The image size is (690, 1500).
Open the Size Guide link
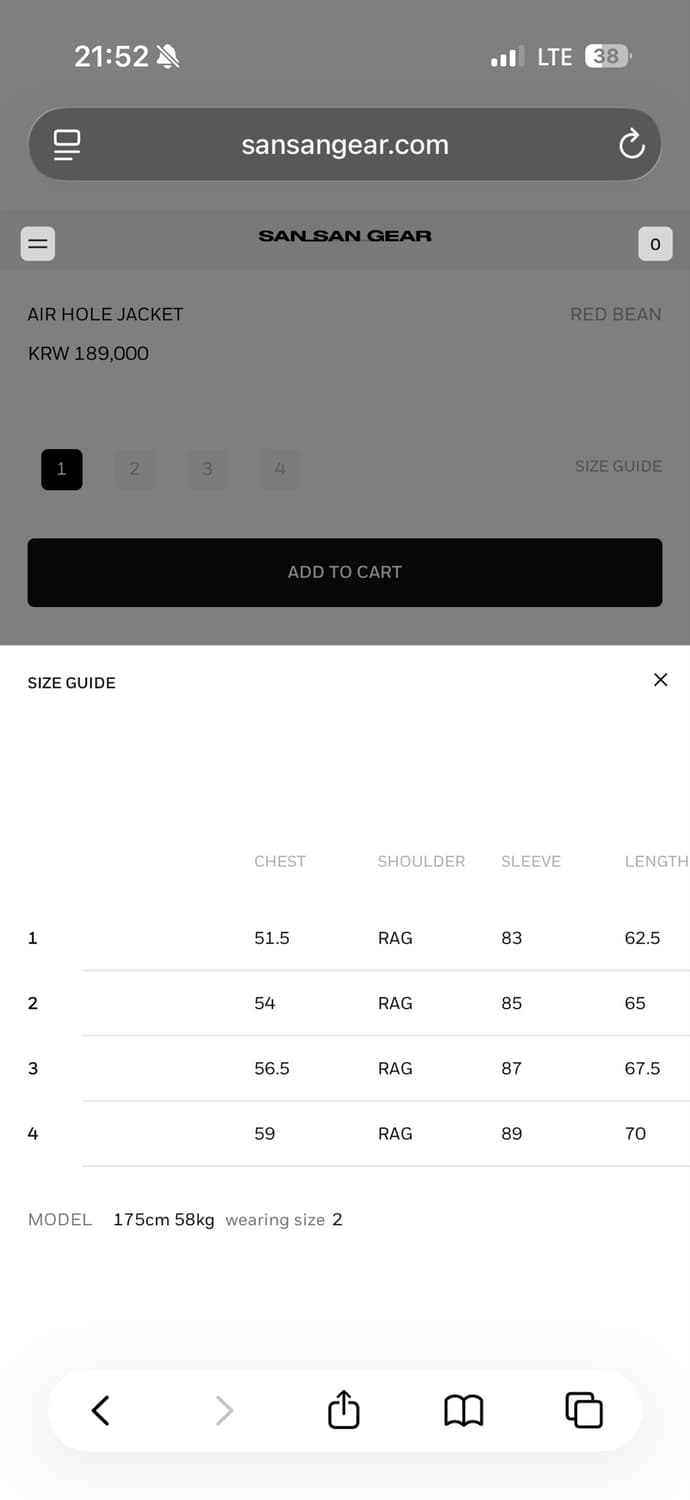618,466
